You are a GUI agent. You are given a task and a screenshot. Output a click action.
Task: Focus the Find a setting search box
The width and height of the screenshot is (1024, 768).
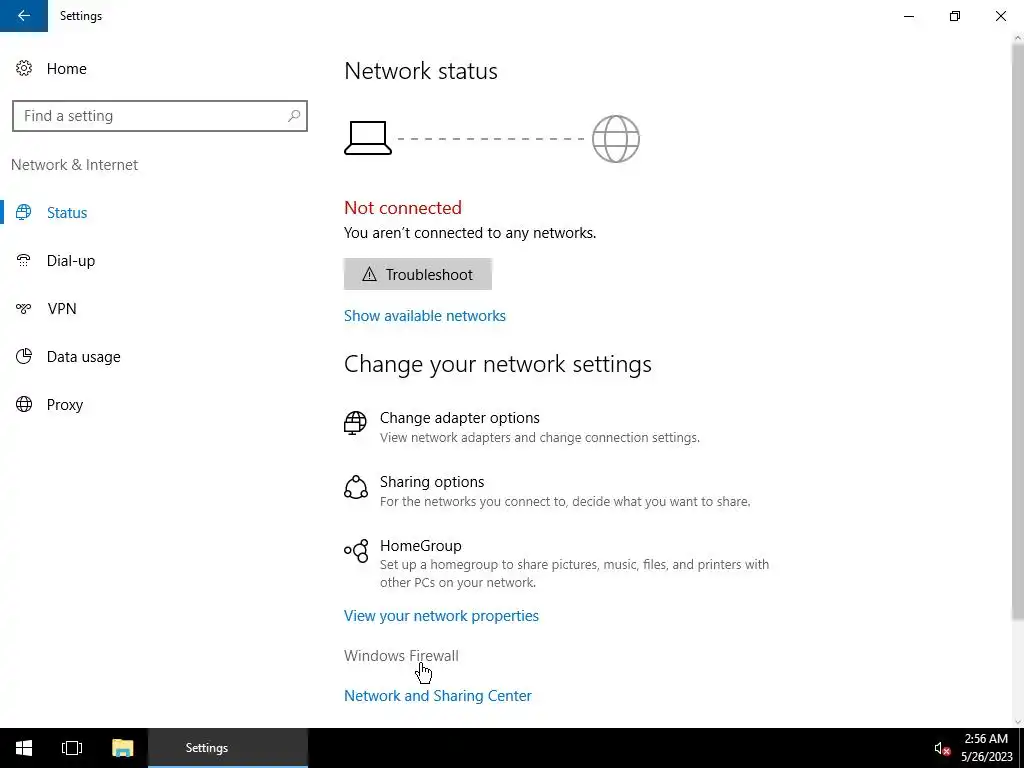coord(159,116)
